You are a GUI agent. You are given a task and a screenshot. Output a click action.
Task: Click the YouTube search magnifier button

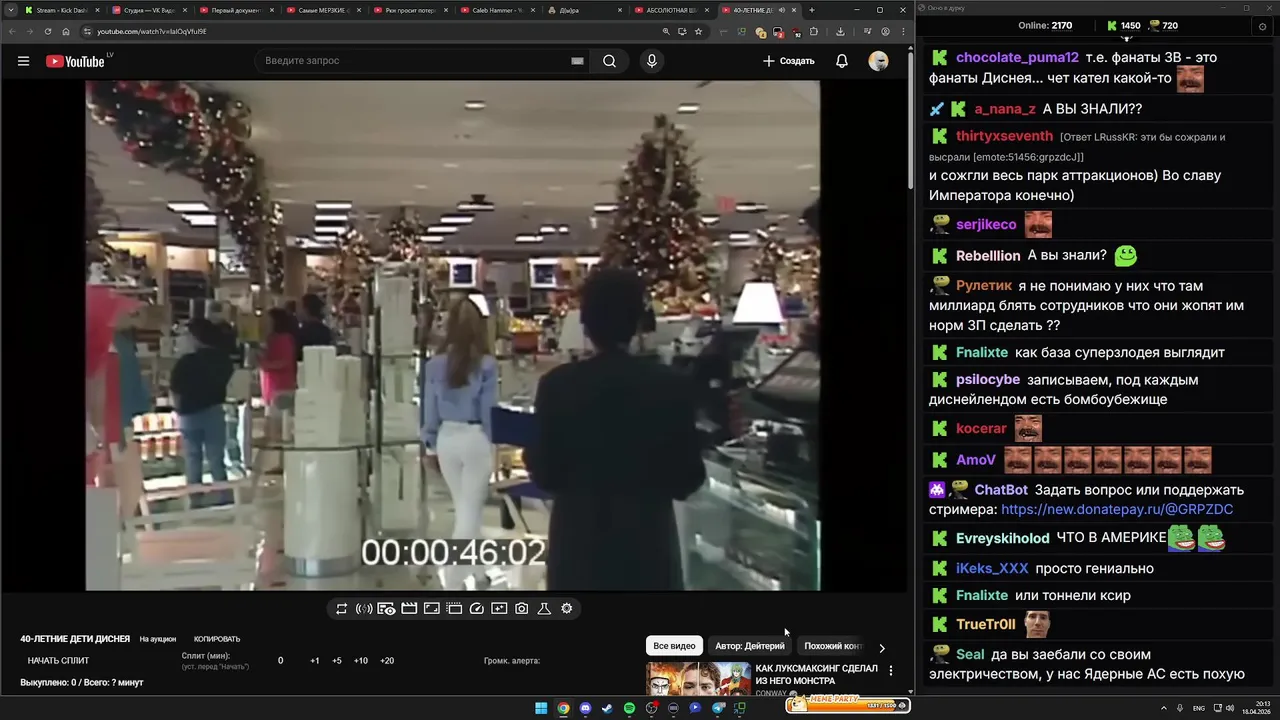(x=609, y=61)
